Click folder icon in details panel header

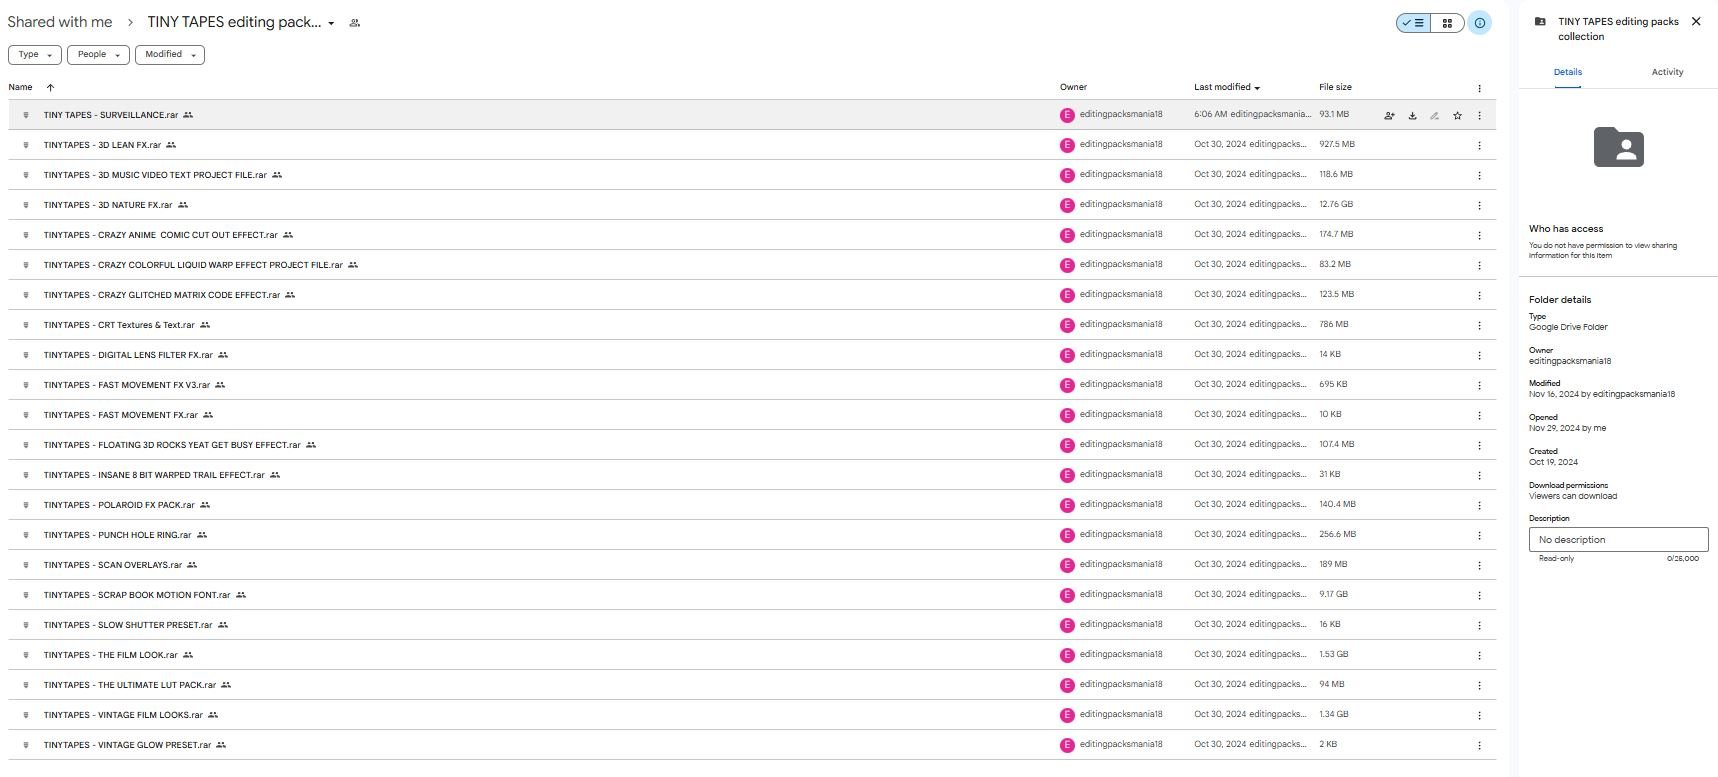click(x=1540, y=21)
